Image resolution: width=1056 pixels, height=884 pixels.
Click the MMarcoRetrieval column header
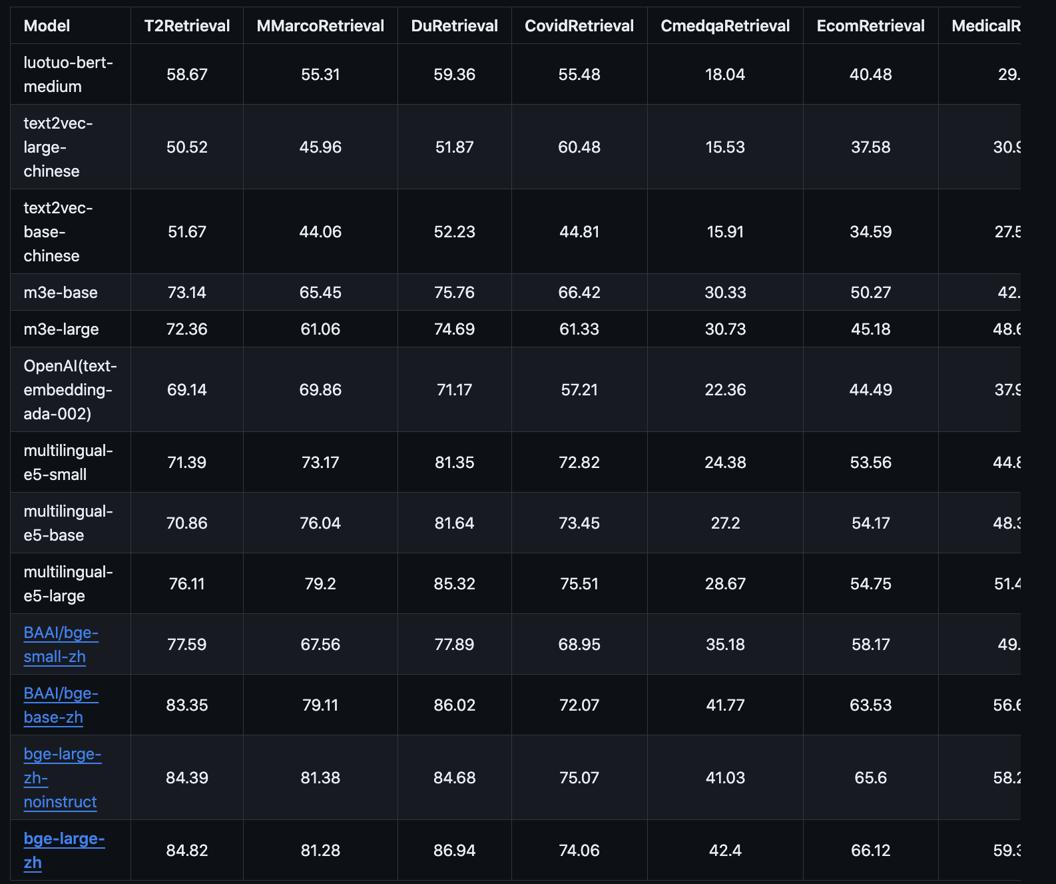pos(320,26)
